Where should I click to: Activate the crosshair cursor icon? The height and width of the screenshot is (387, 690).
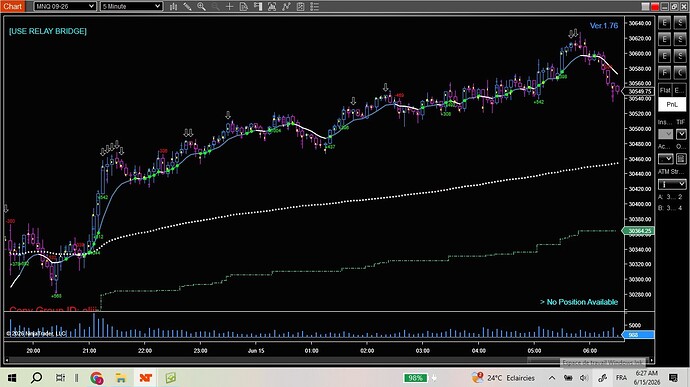(x=229, y=7)
